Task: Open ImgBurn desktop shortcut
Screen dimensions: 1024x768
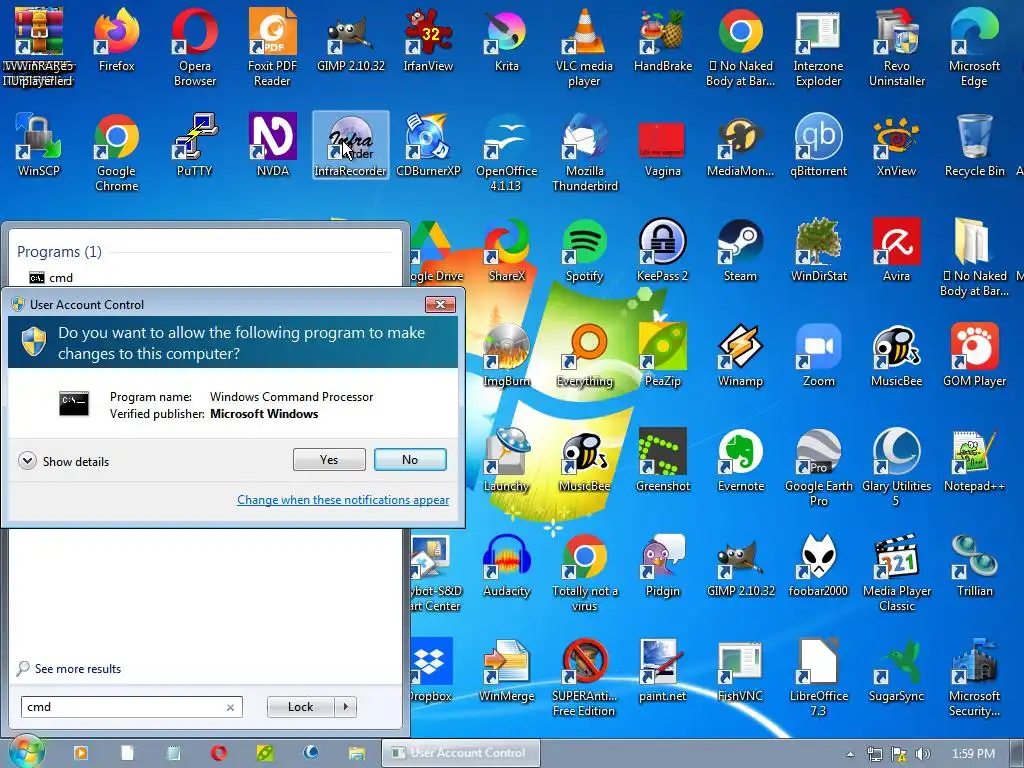Action: (506, 355)
